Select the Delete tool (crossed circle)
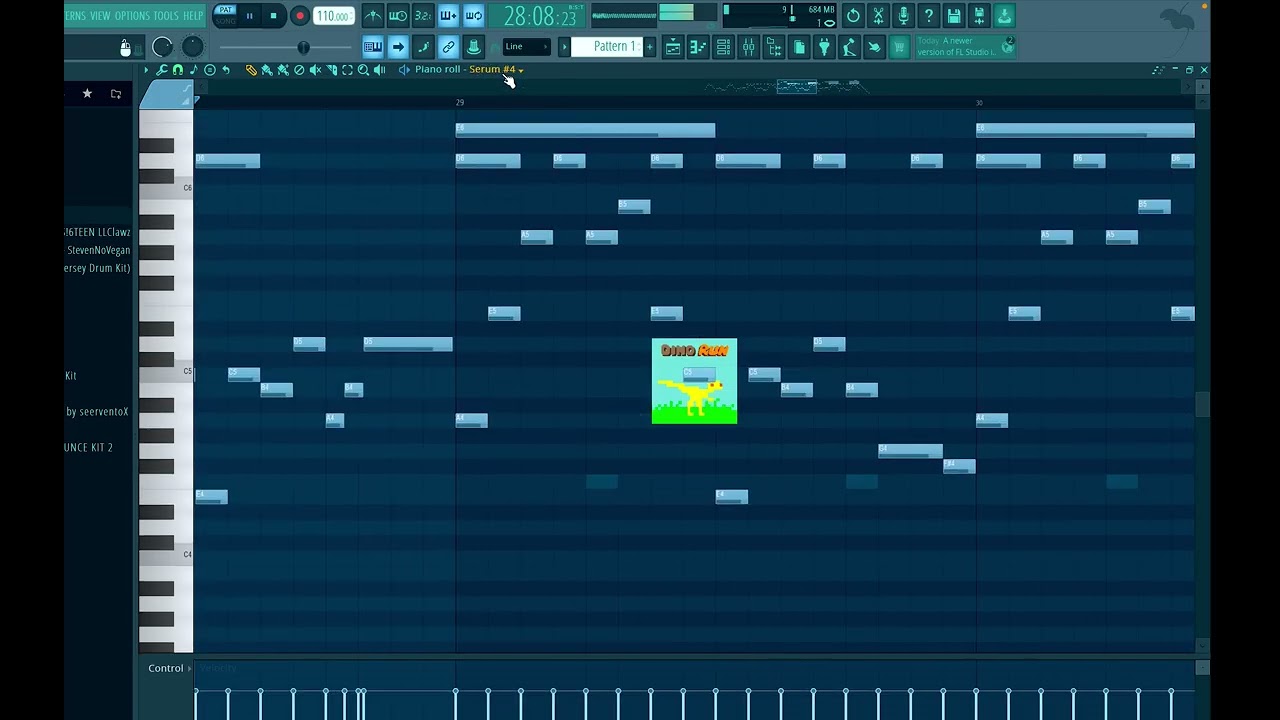The height and width of the screenshot is (720, 1280). click(299, 70)
